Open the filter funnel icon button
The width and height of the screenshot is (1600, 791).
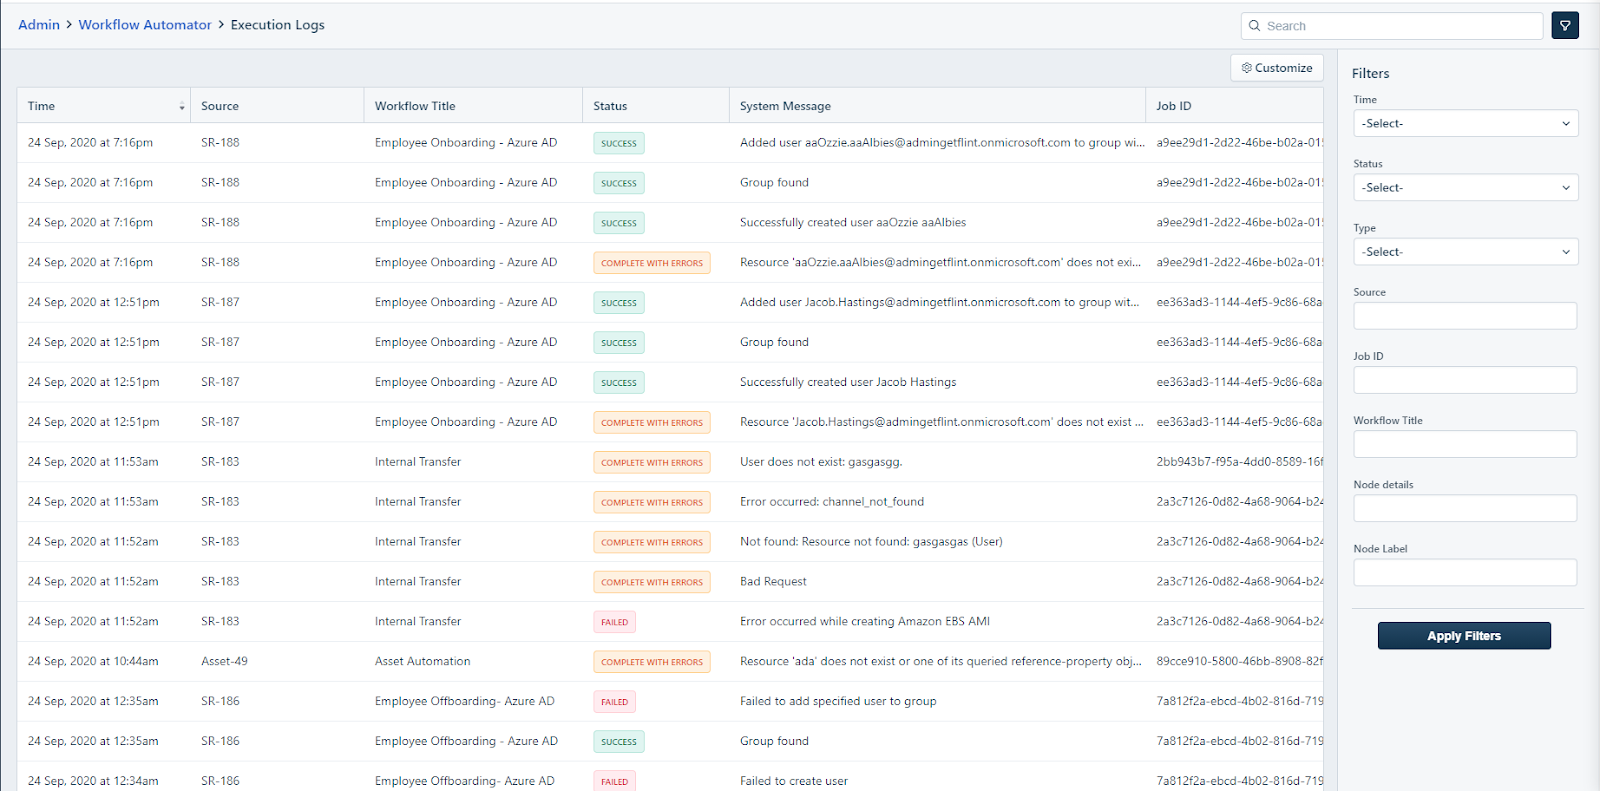pos(1565,26)
